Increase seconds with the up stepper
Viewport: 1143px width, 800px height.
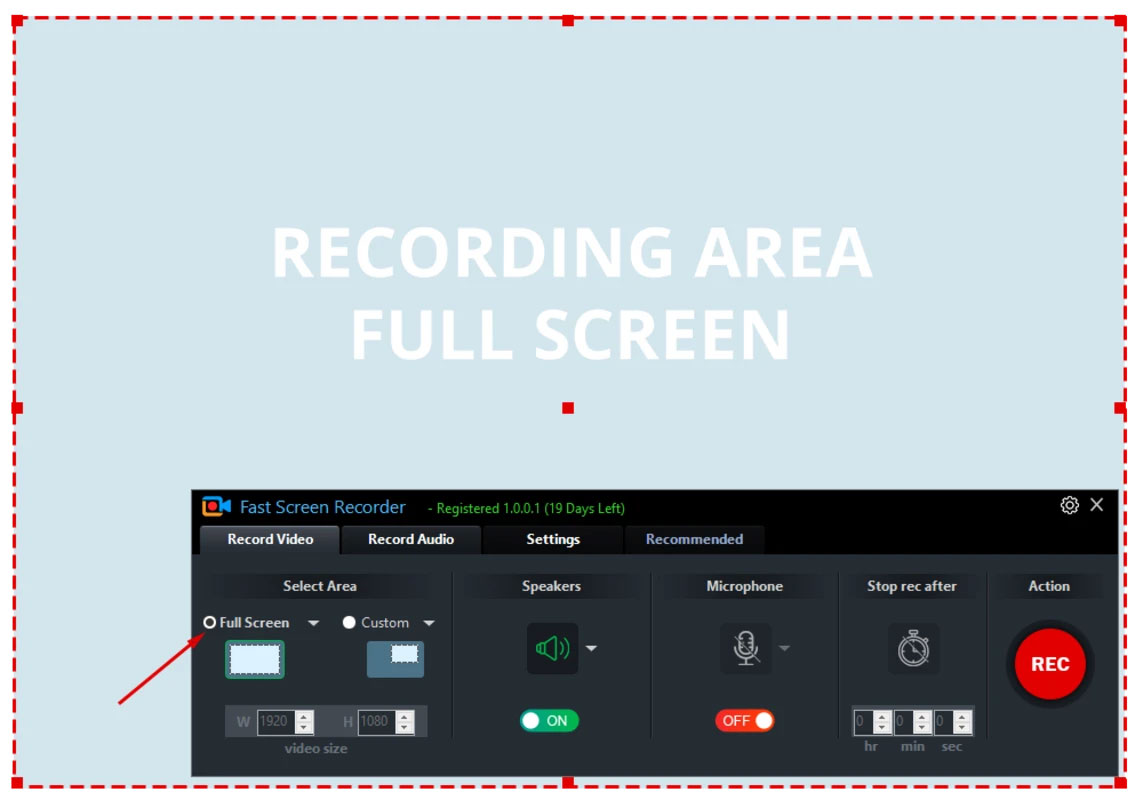coord(962,716)
